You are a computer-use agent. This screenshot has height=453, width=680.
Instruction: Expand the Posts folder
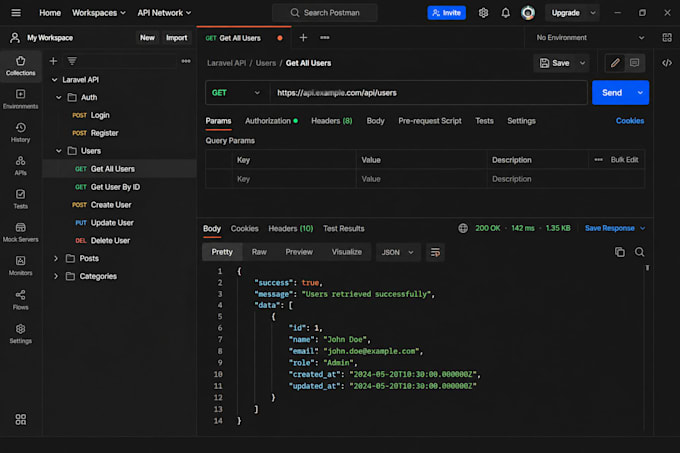point(56,258)
